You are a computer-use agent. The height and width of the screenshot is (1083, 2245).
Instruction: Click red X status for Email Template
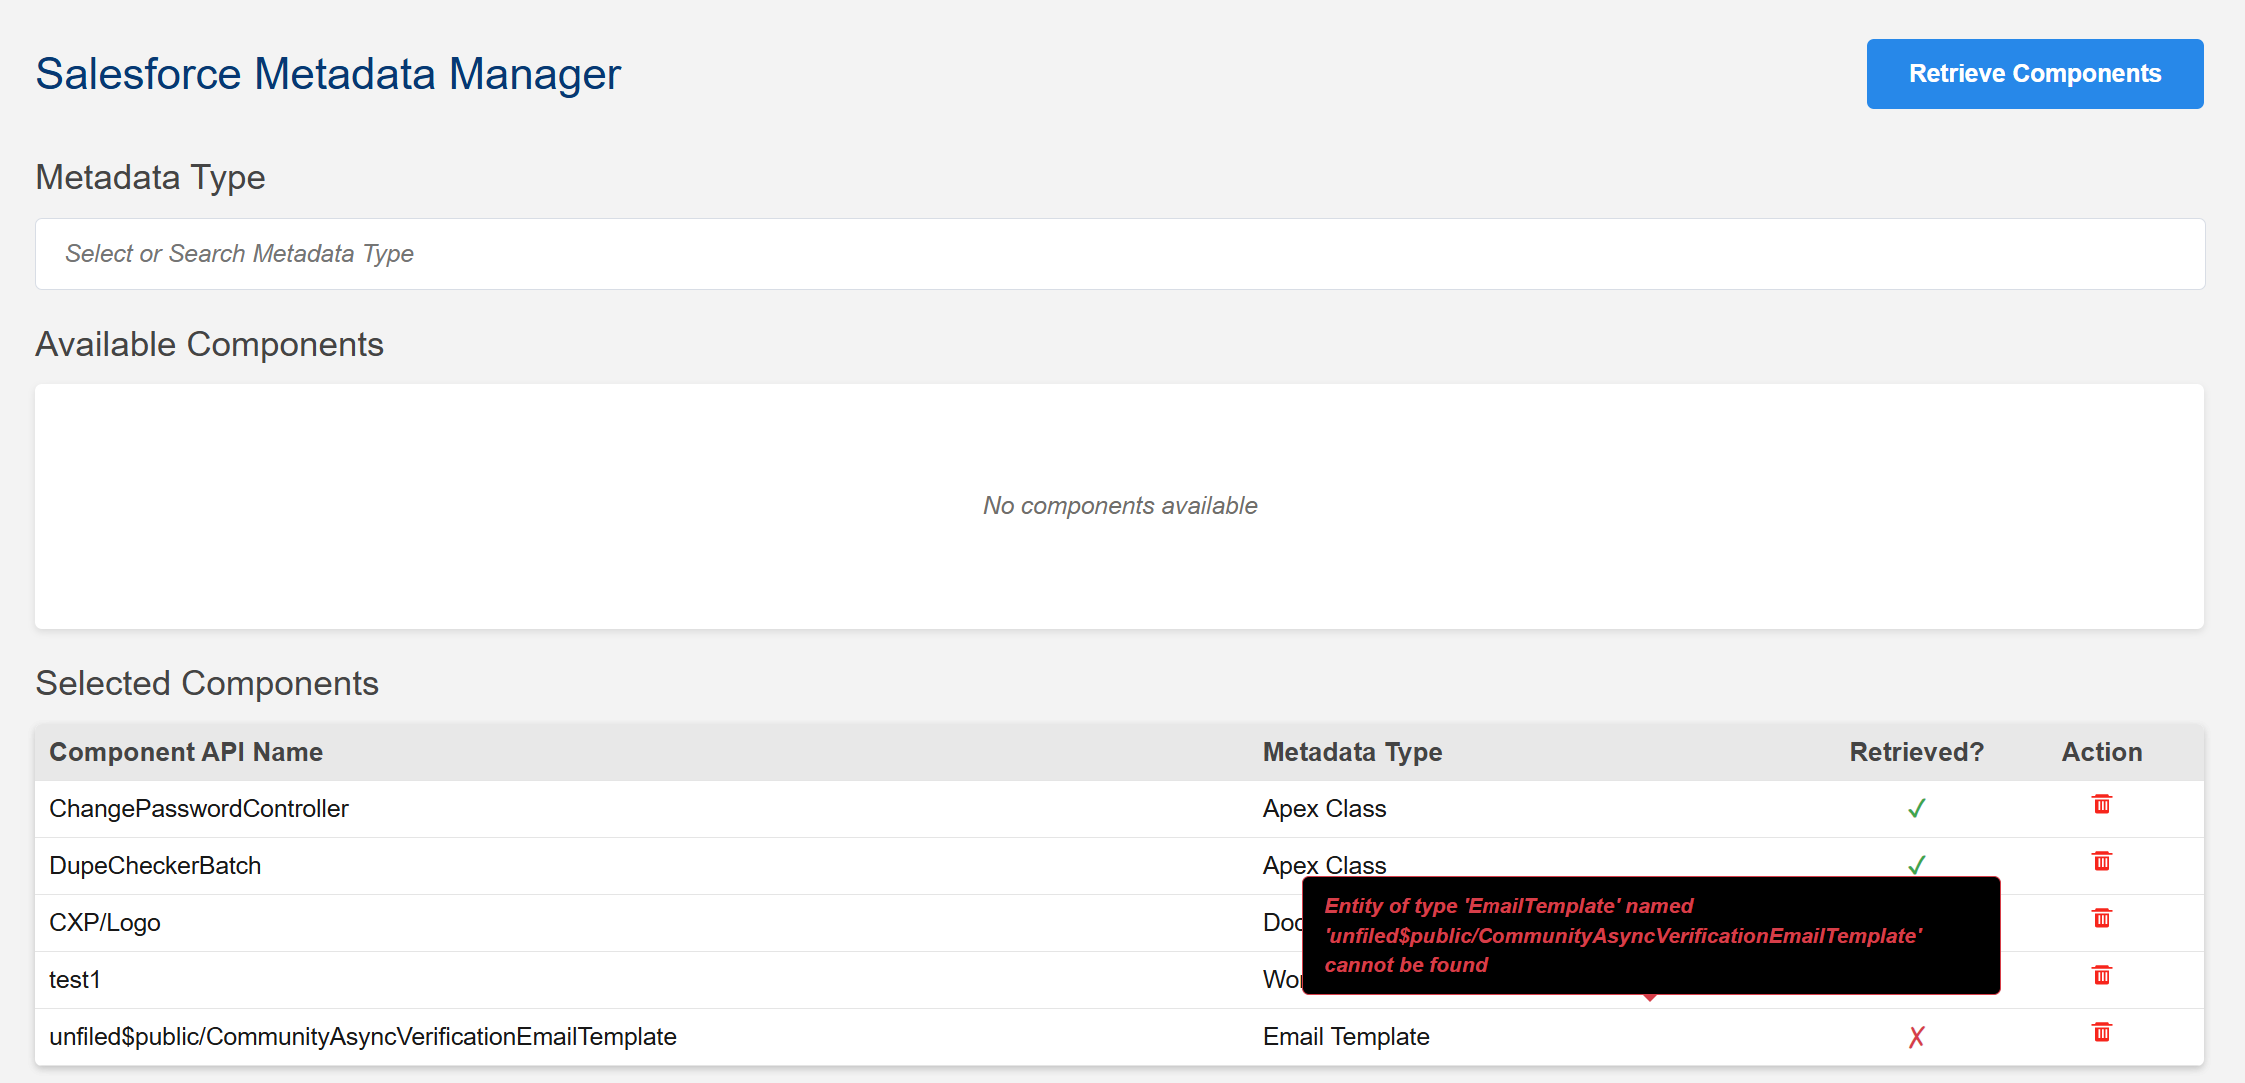[x=1916, y=1037]
